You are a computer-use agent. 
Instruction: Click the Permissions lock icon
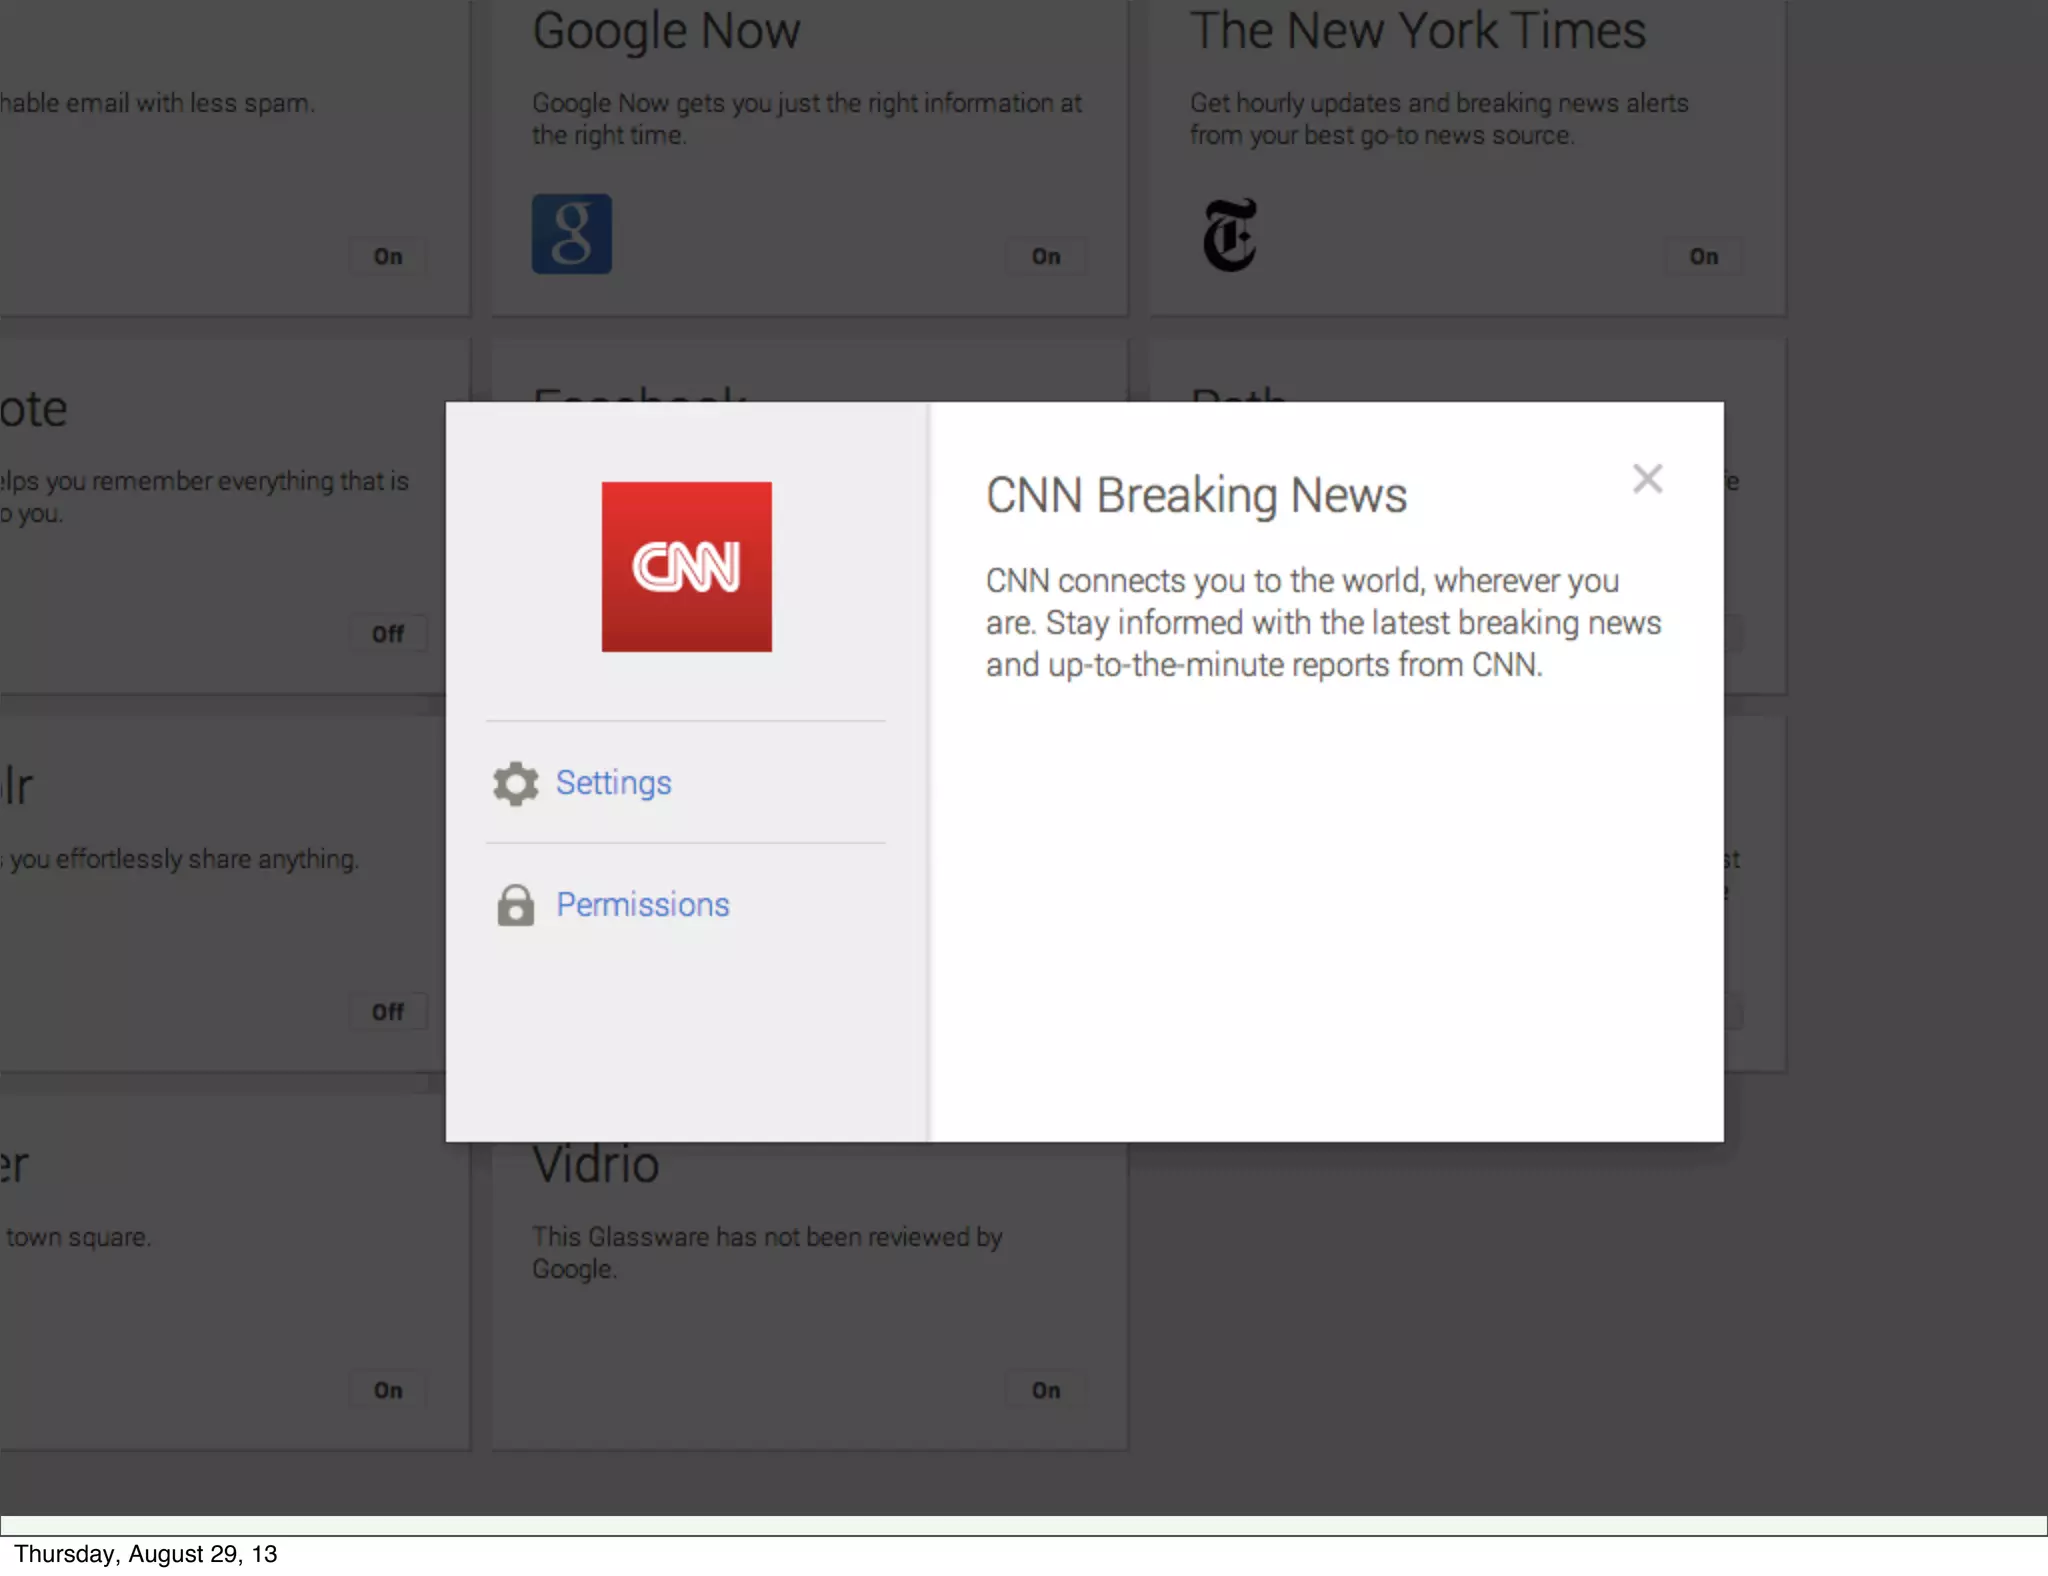click(x=515, y=905)
